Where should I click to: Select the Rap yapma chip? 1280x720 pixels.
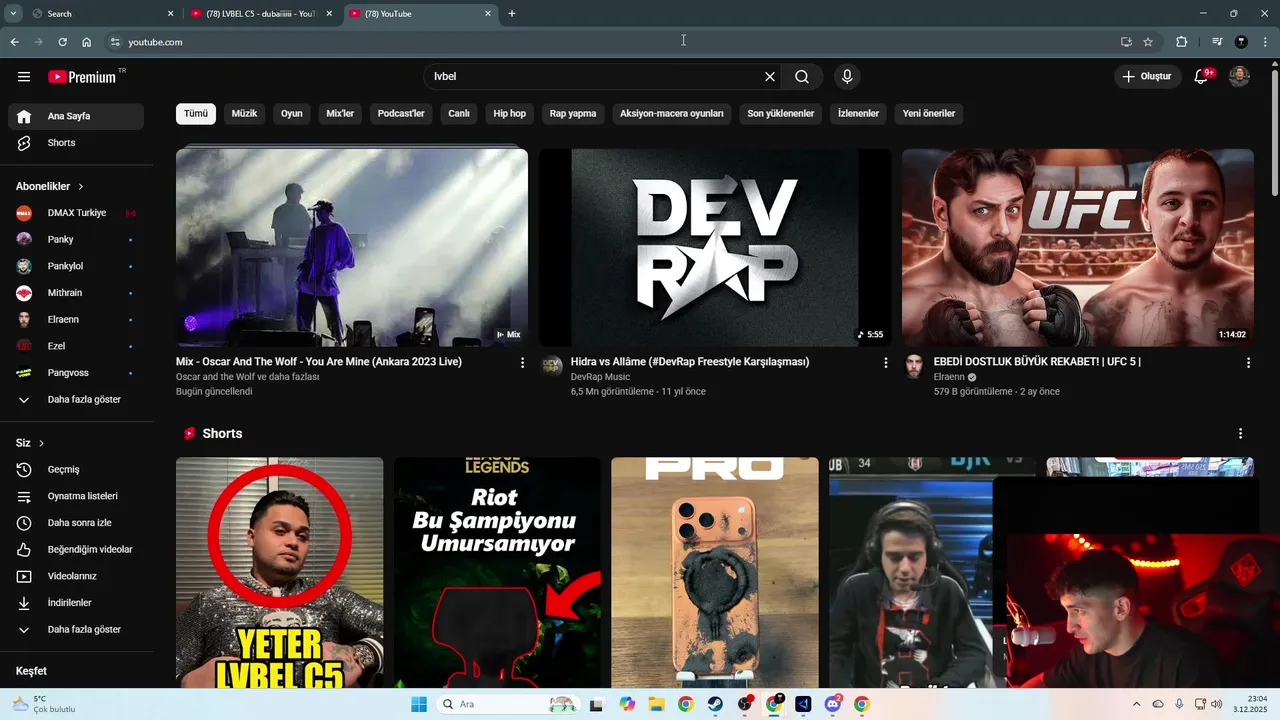pyautogui.click(x=573, y=113)
